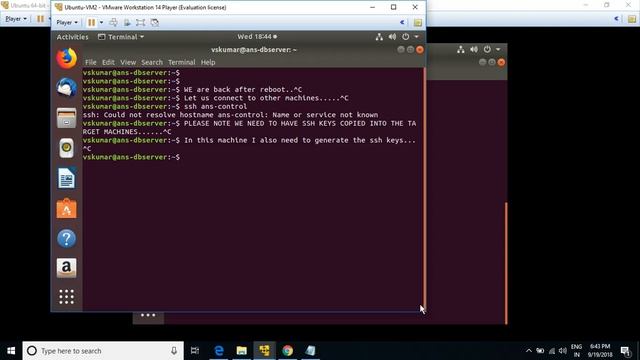Viewport: 640px width, 360px height.
Task: Pause the VM in the background VMware window
Action: point(40,19)
